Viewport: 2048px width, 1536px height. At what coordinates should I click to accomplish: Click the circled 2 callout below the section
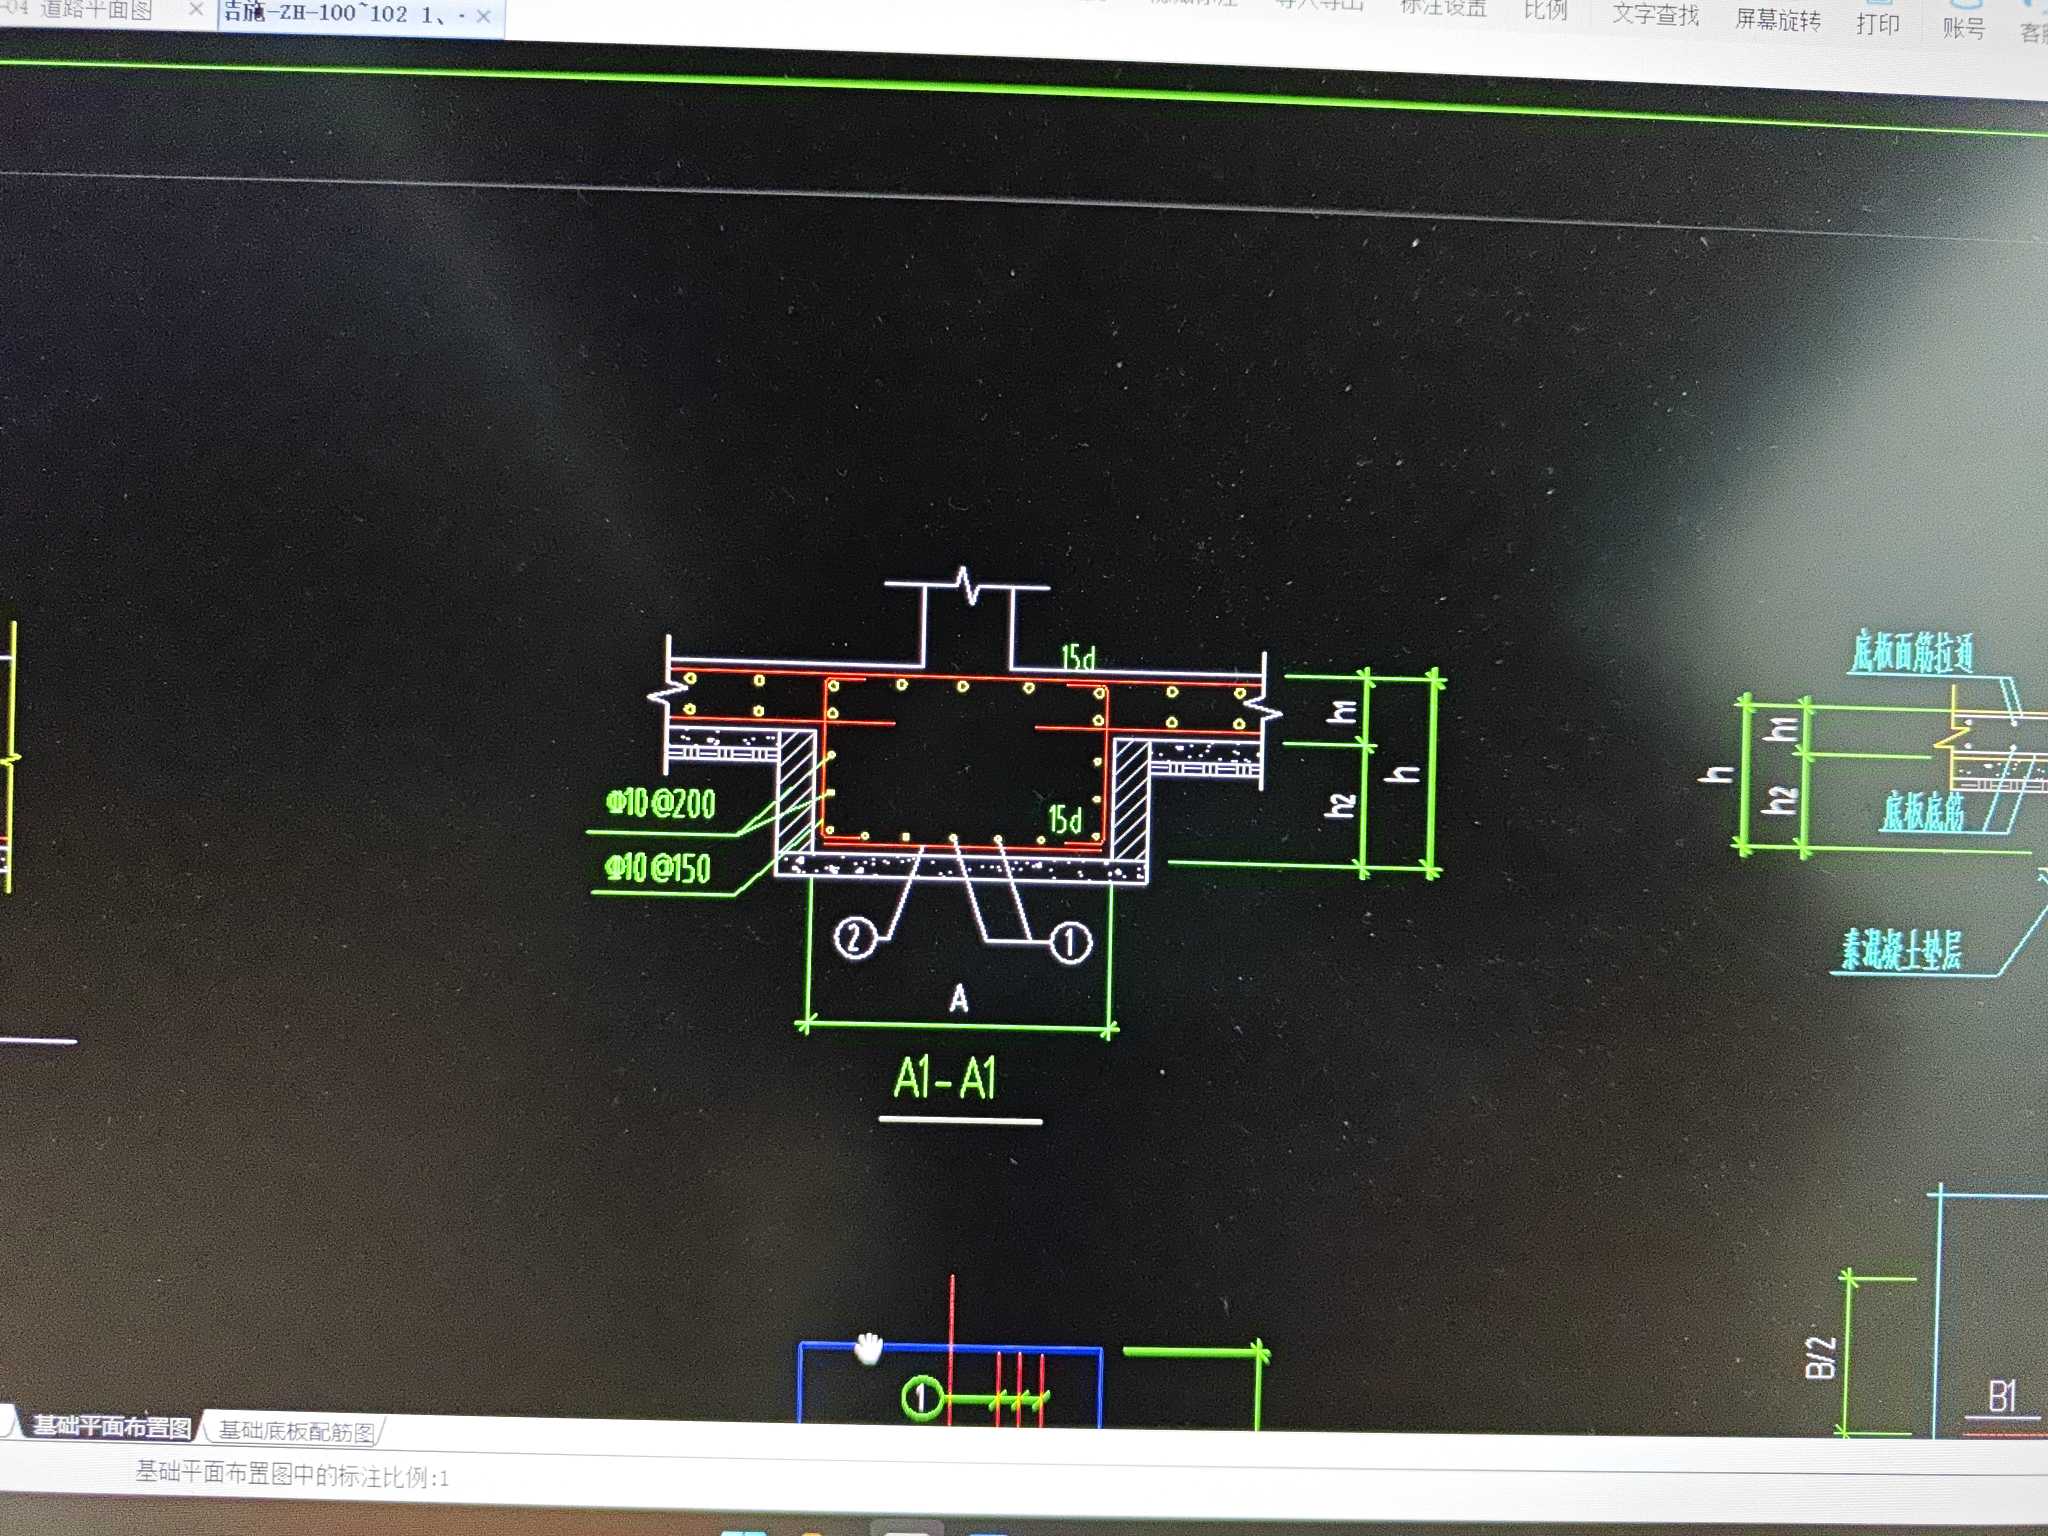(x=854, y=938)
